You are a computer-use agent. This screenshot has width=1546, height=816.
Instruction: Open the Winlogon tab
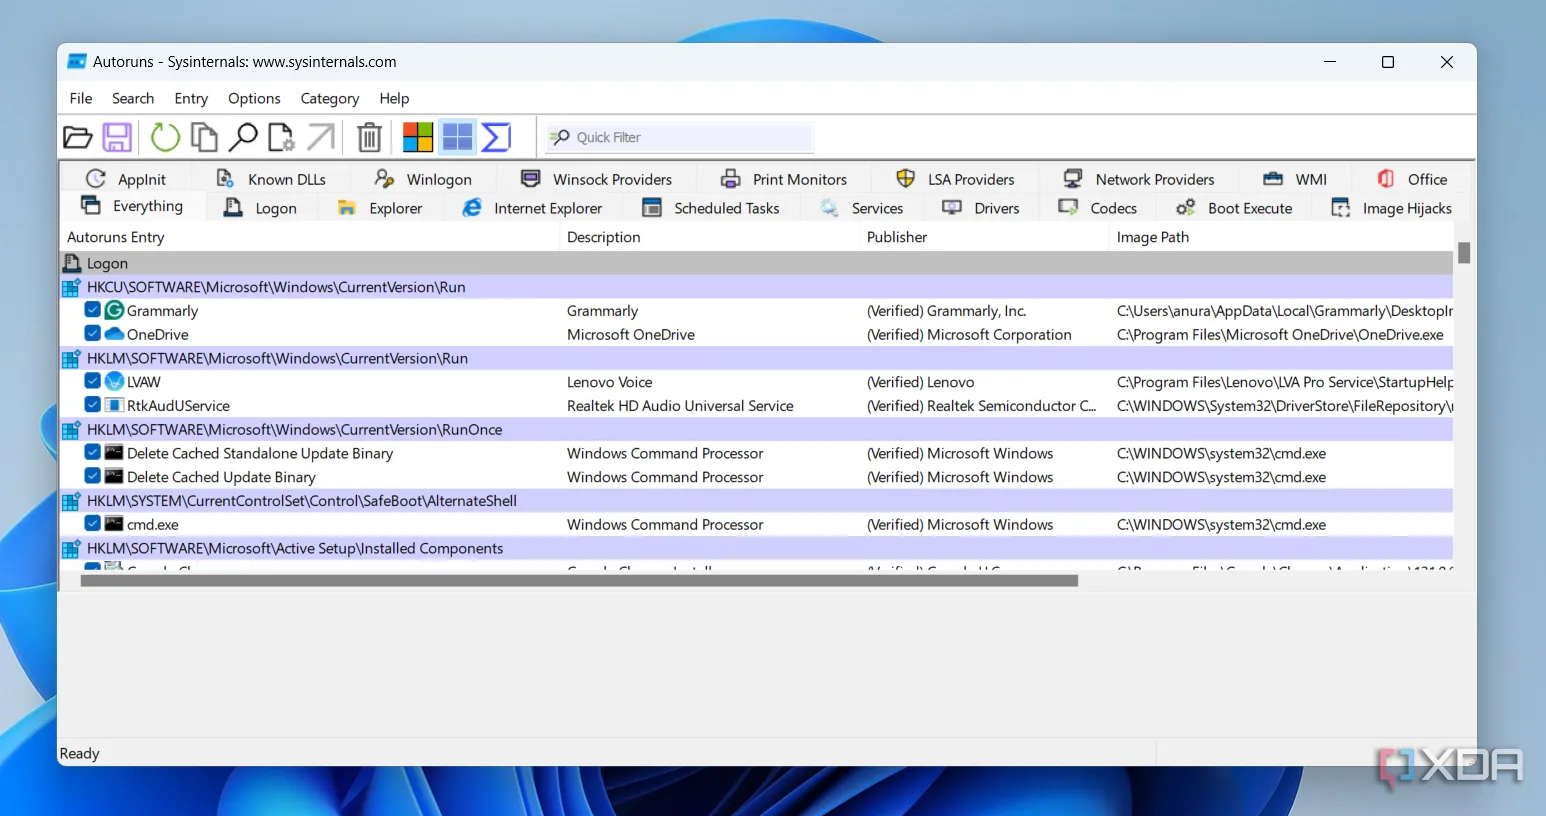click(423, 179)
